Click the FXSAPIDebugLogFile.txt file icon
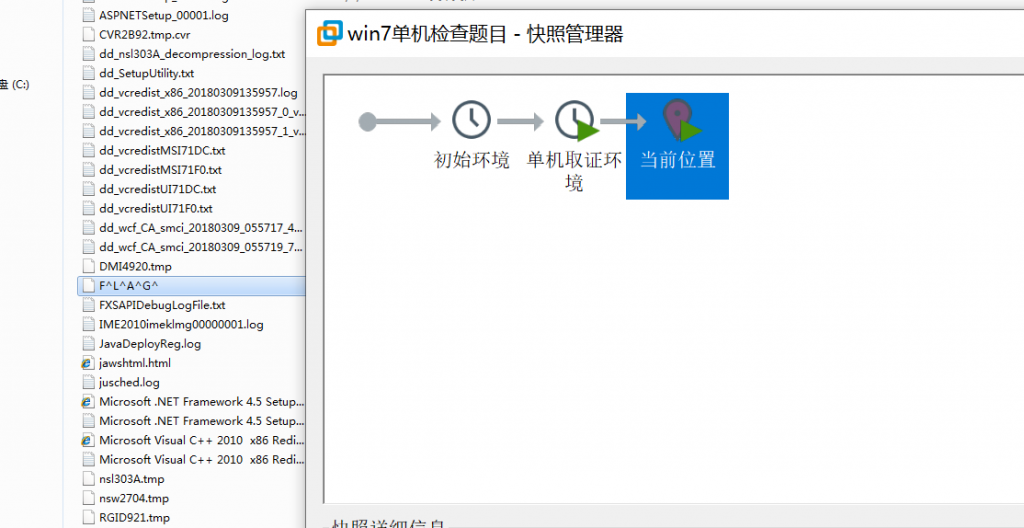 tap(88, 305)
